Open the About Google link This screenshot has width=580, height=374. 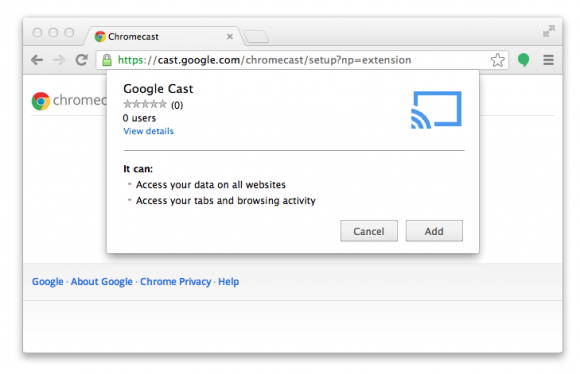click(102, 282)
